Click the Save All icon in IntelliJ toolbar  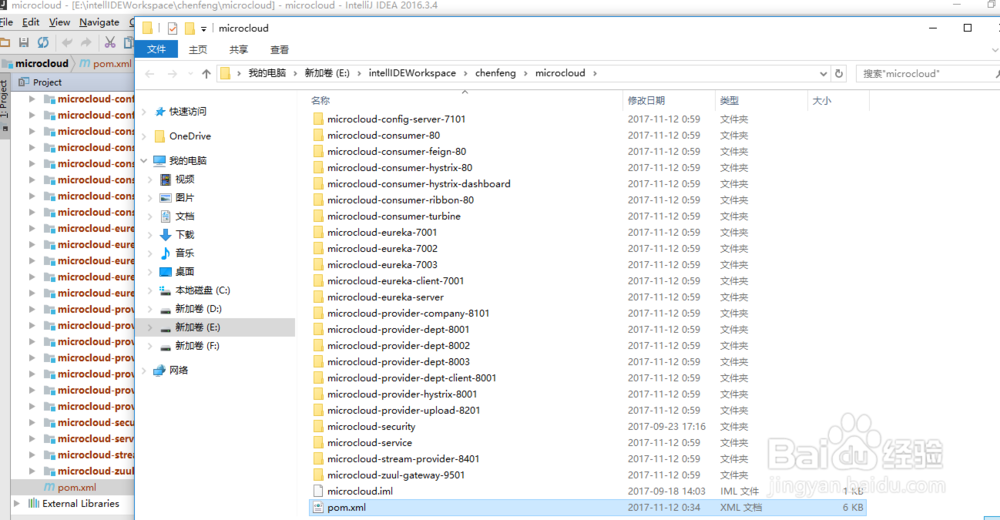(x=24, y=43)
